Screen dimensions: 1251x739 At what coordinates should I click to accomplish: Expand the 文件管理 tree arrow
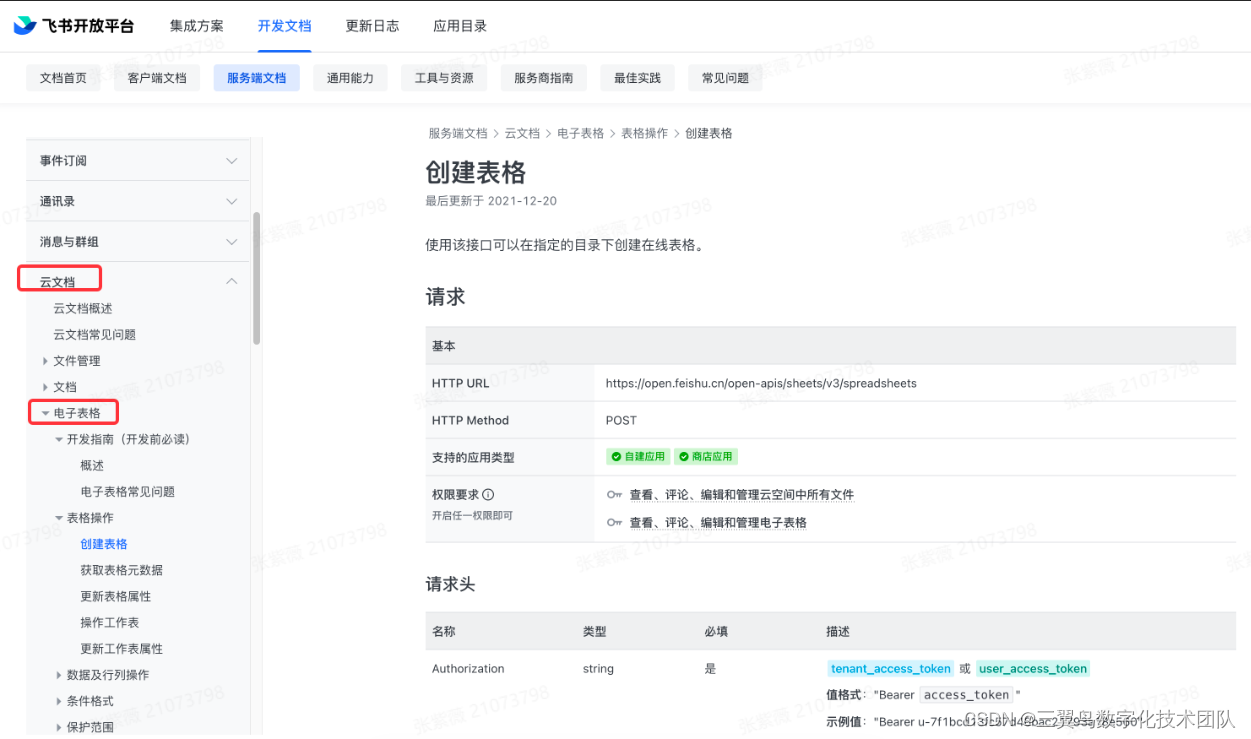point(45,361)
